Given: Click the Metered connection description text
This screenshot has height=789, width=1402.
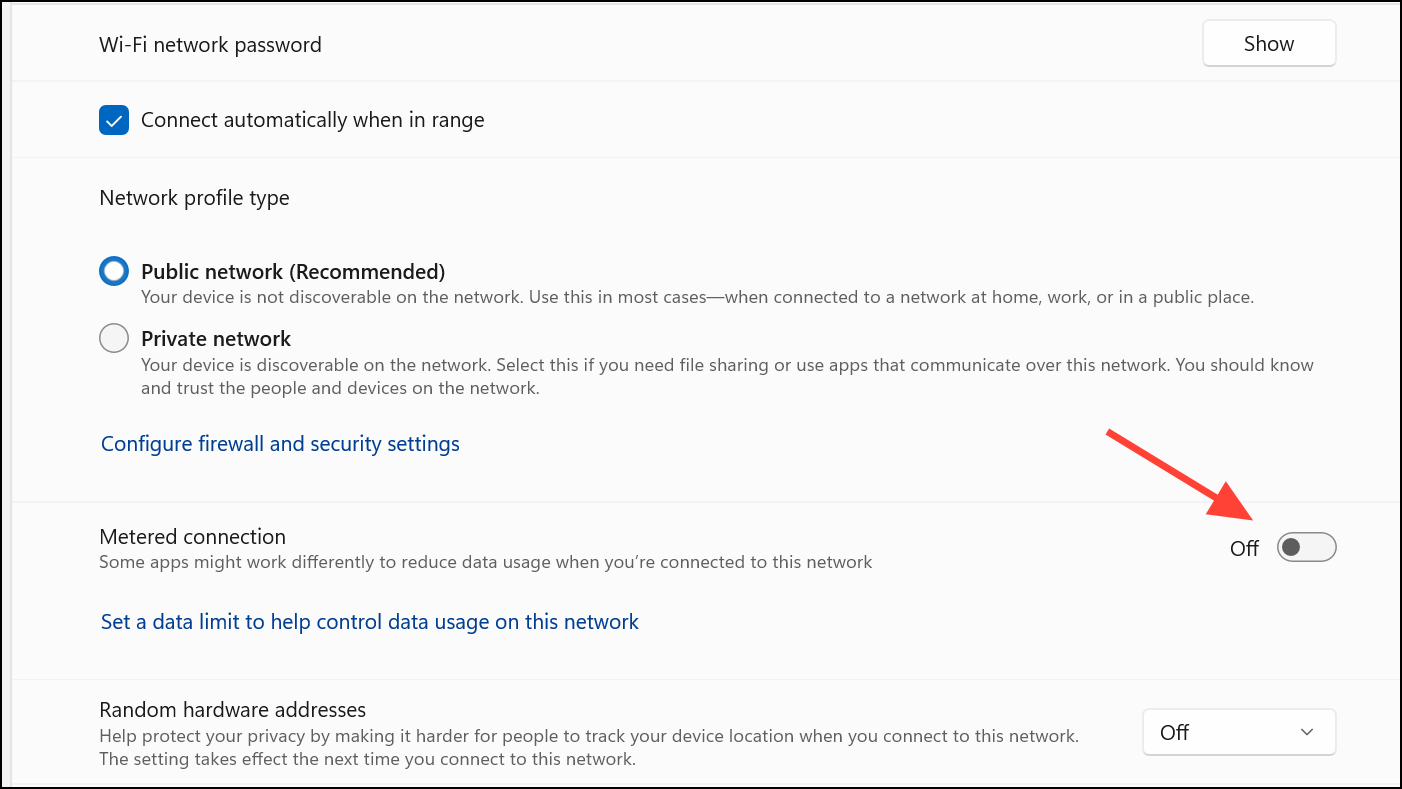Looking at the screenshot, I should click(x=485, y=562).
